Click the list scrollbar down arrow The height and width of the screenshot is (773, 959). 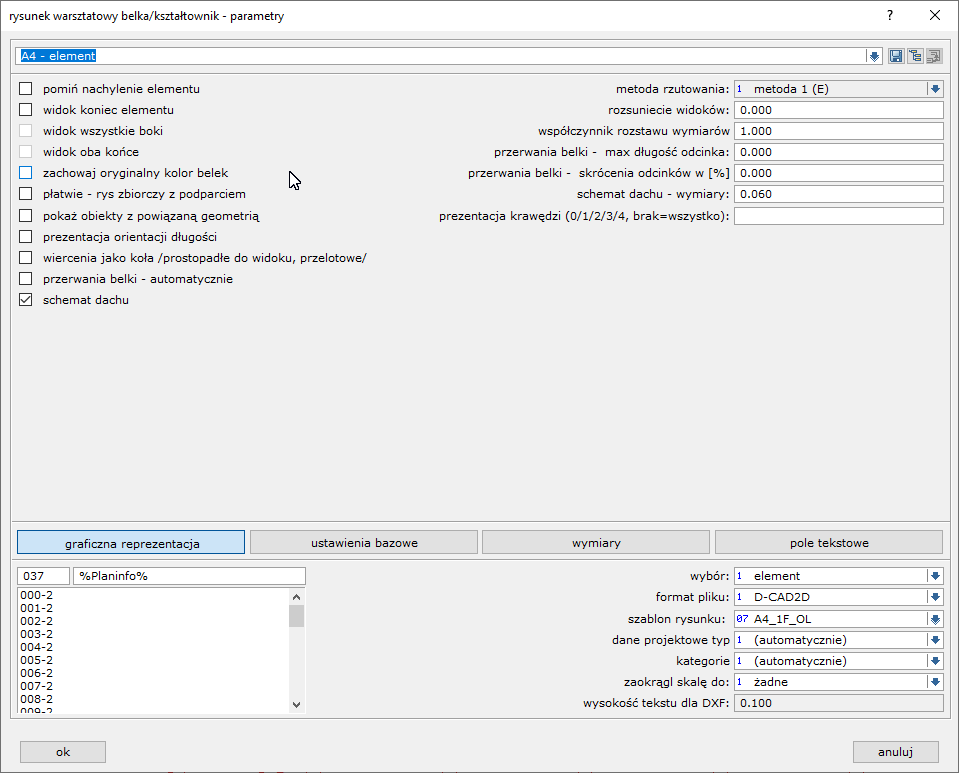(x=297, y=705)
